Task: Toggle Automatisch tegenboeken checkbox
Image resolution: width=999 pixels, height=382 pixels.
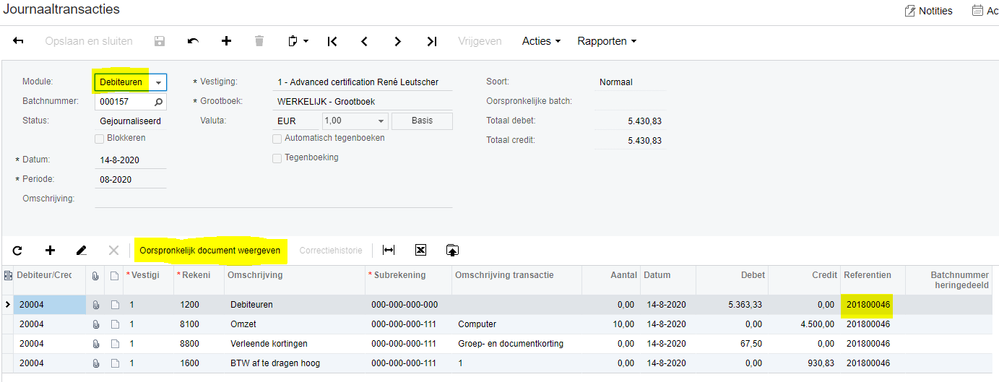Action: pos(277,138)
